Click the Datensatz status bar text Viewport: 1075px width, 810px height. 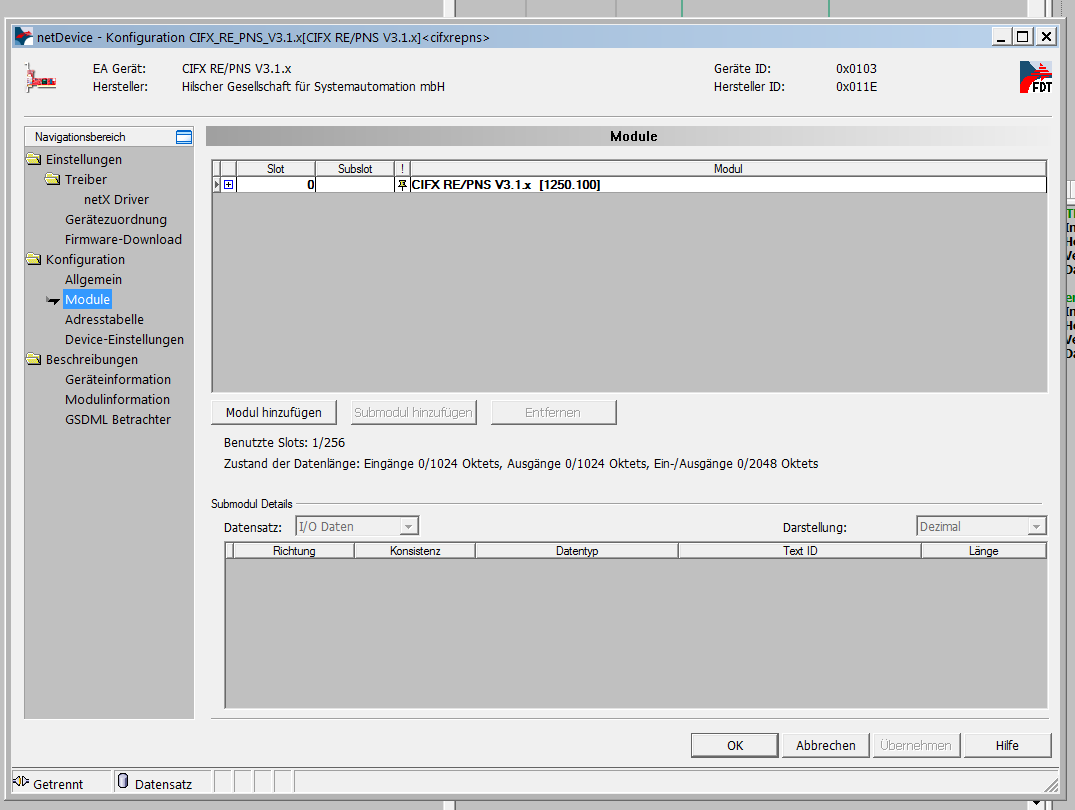(163, 784)
